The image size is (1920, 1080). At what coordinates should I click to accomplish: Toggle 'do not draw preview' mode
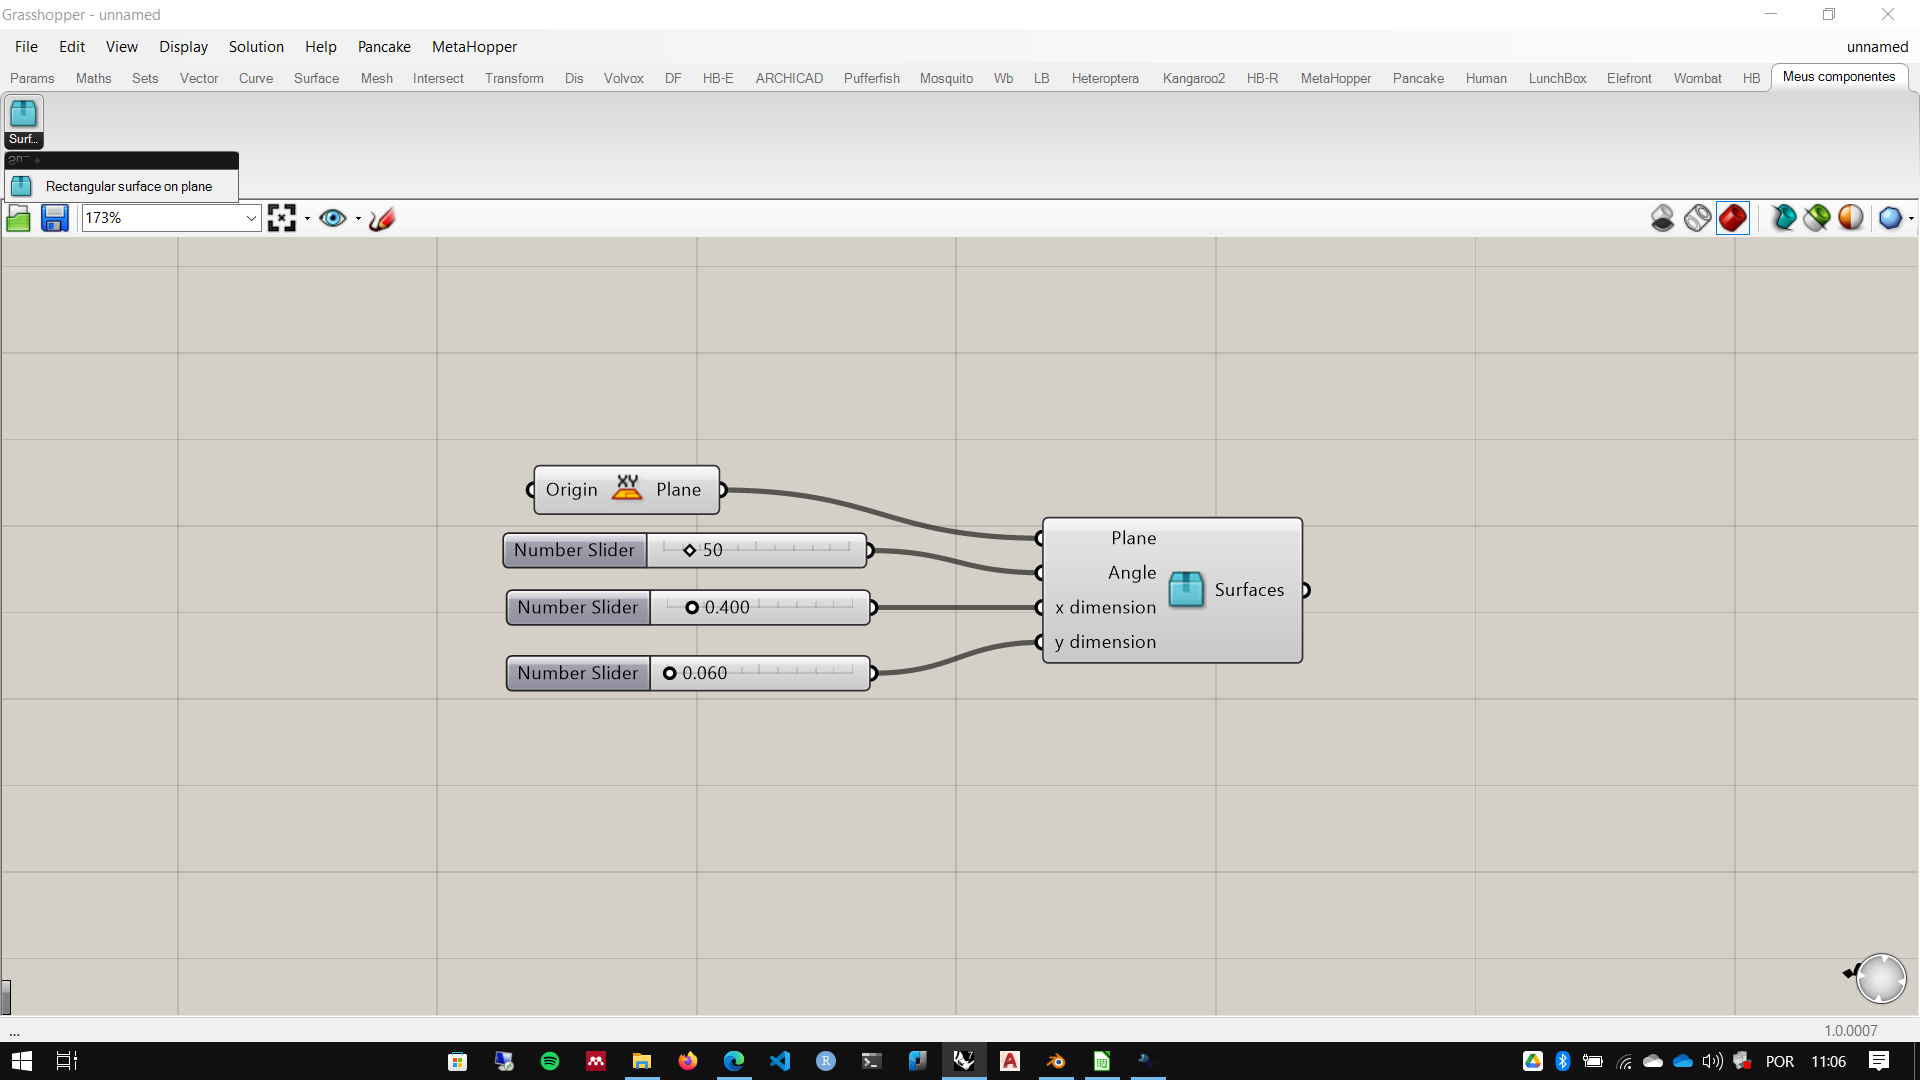click(1662, 218)
